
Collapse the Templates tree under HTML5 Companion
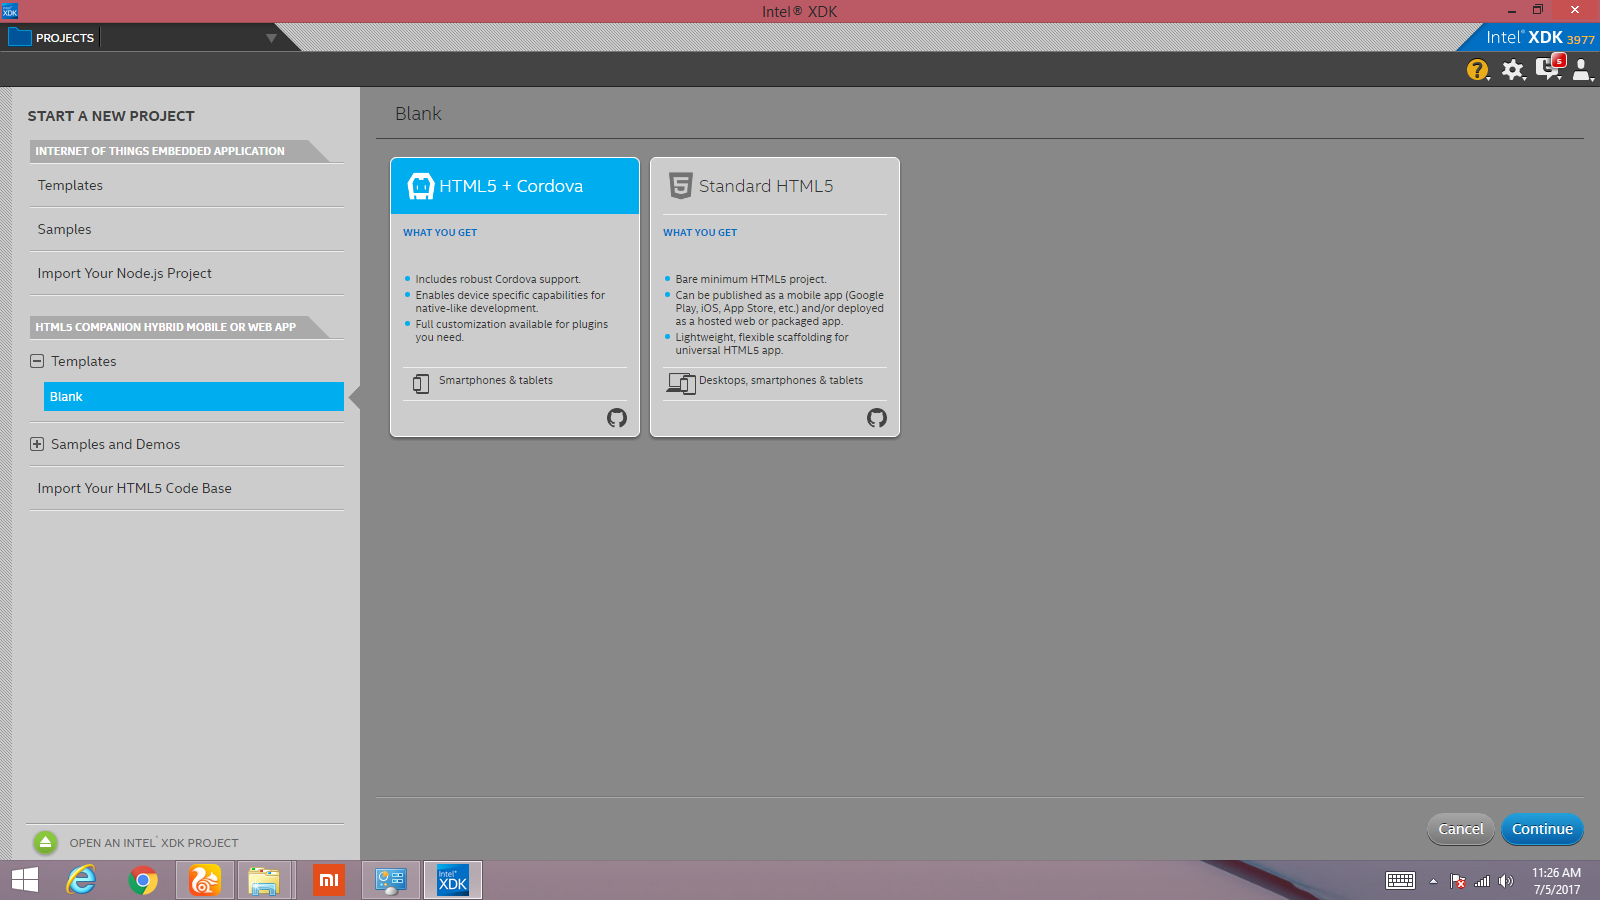(37, 361)
